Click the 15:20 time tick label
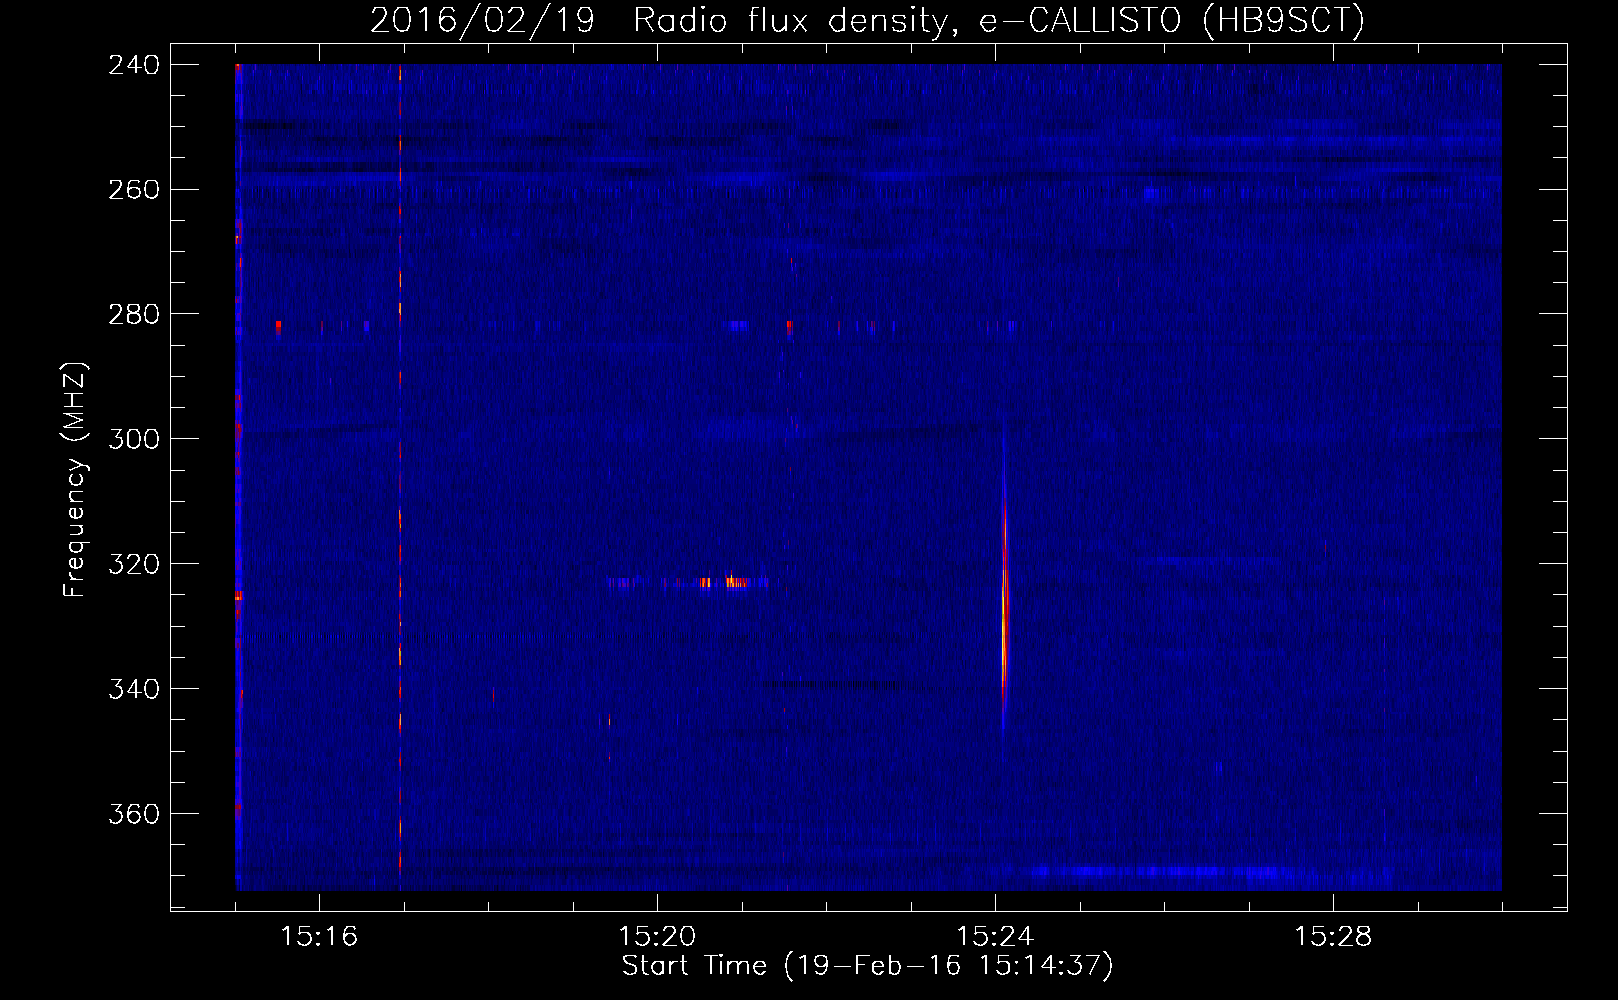The width and height of the screenshot is (1618, 1000). 657,937
